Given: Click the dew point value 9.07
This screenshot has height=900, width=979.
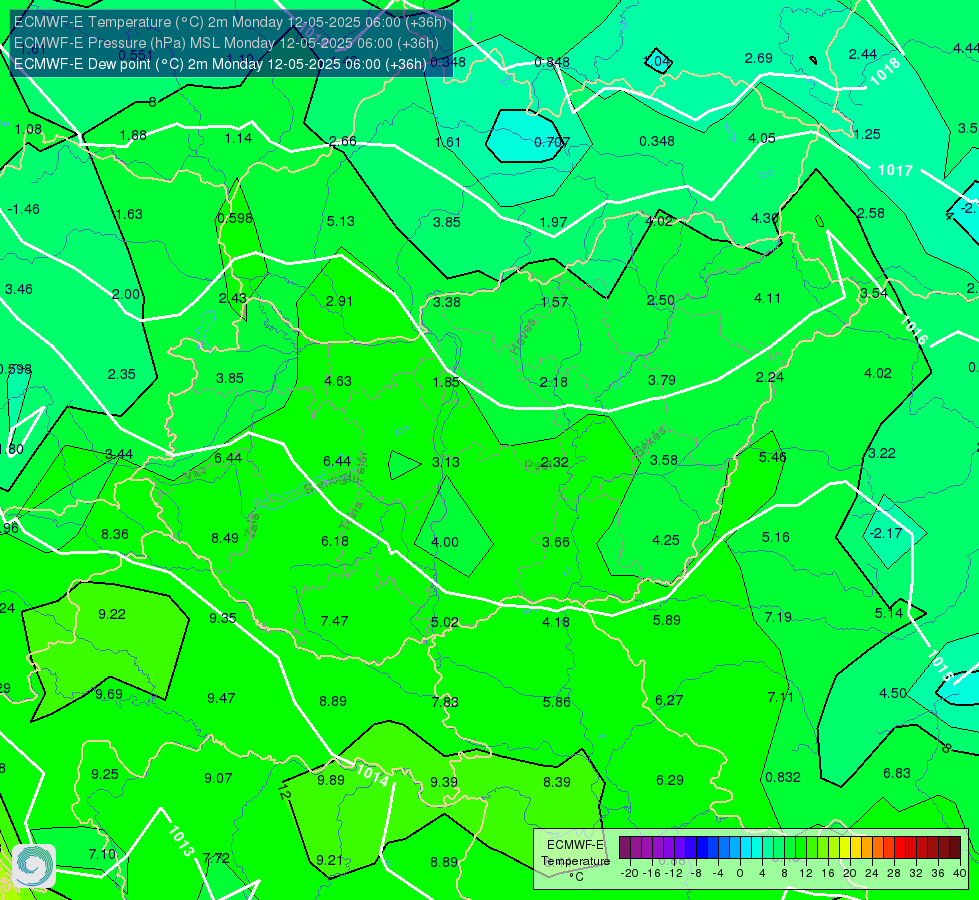Looking at the screenshot, I should [218, 779].
